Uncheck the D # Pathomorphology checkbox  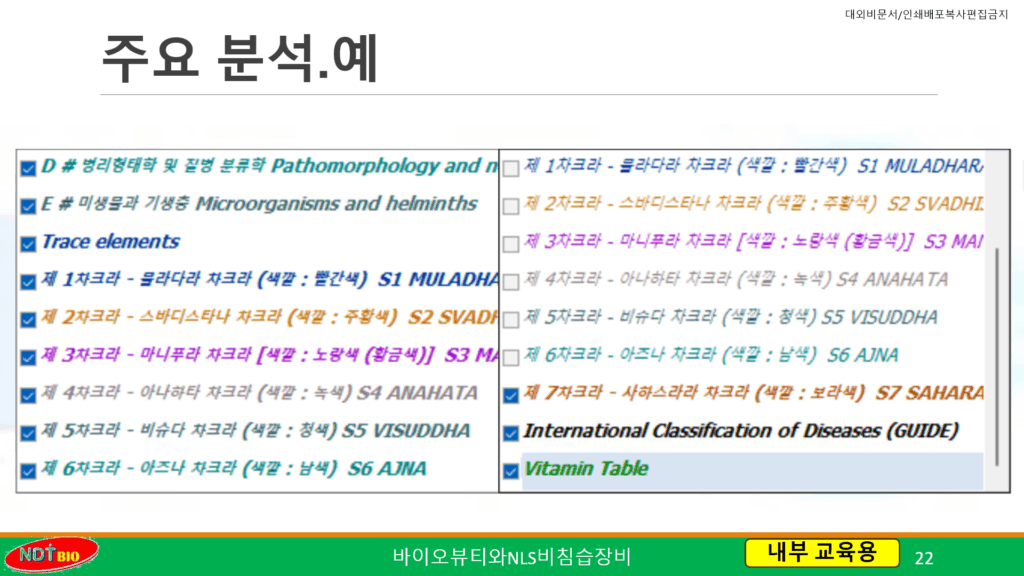coord(28,166)
